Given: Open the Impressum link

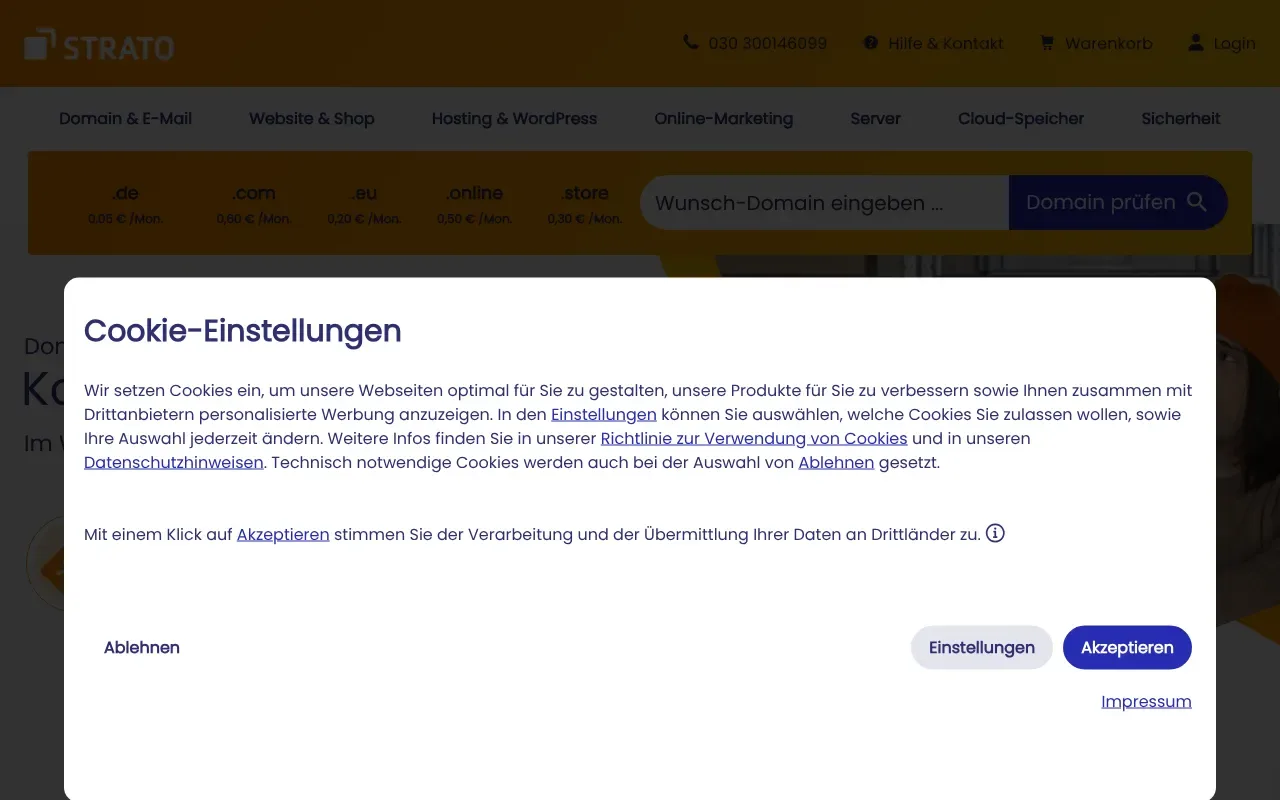Looking at the screenshot, I should click(x=1146, y=701).
